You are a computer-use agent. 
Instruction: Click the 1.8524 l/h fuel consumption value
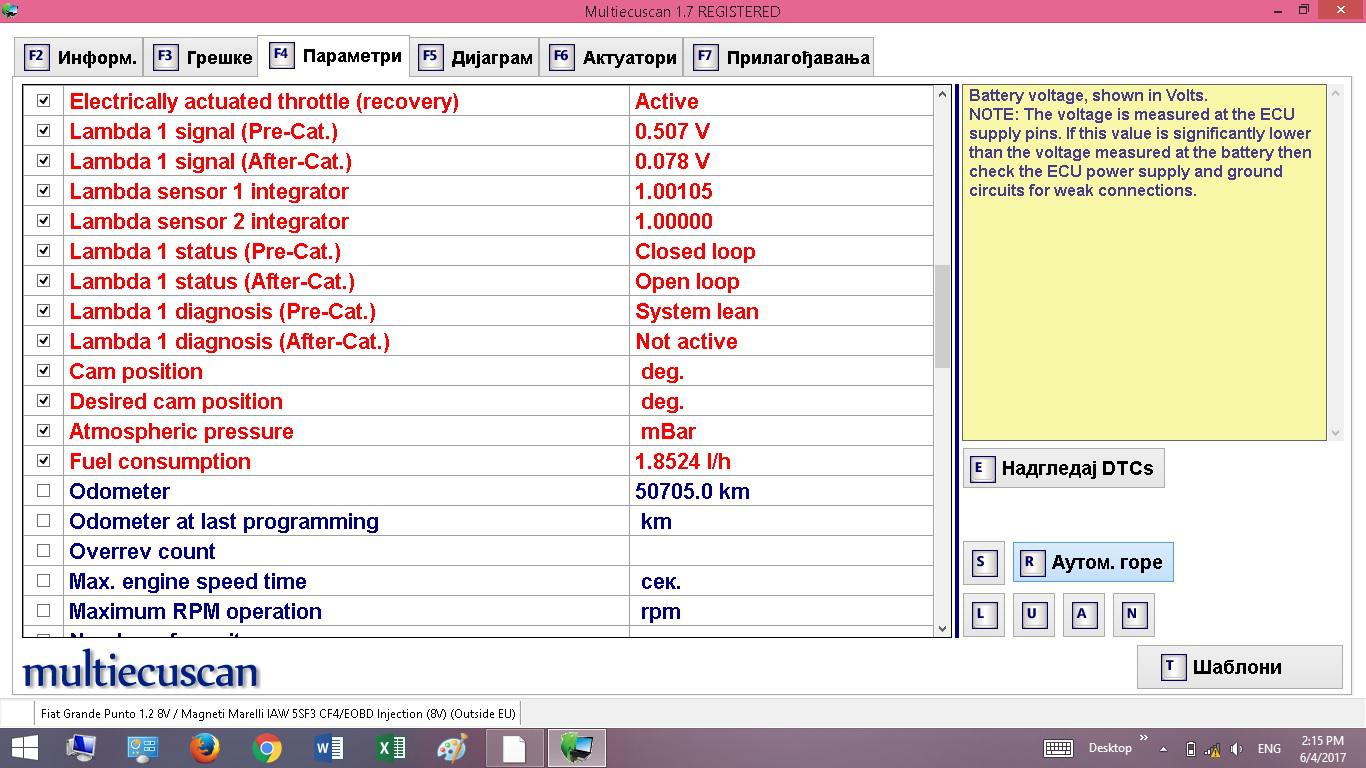point(683,461)
